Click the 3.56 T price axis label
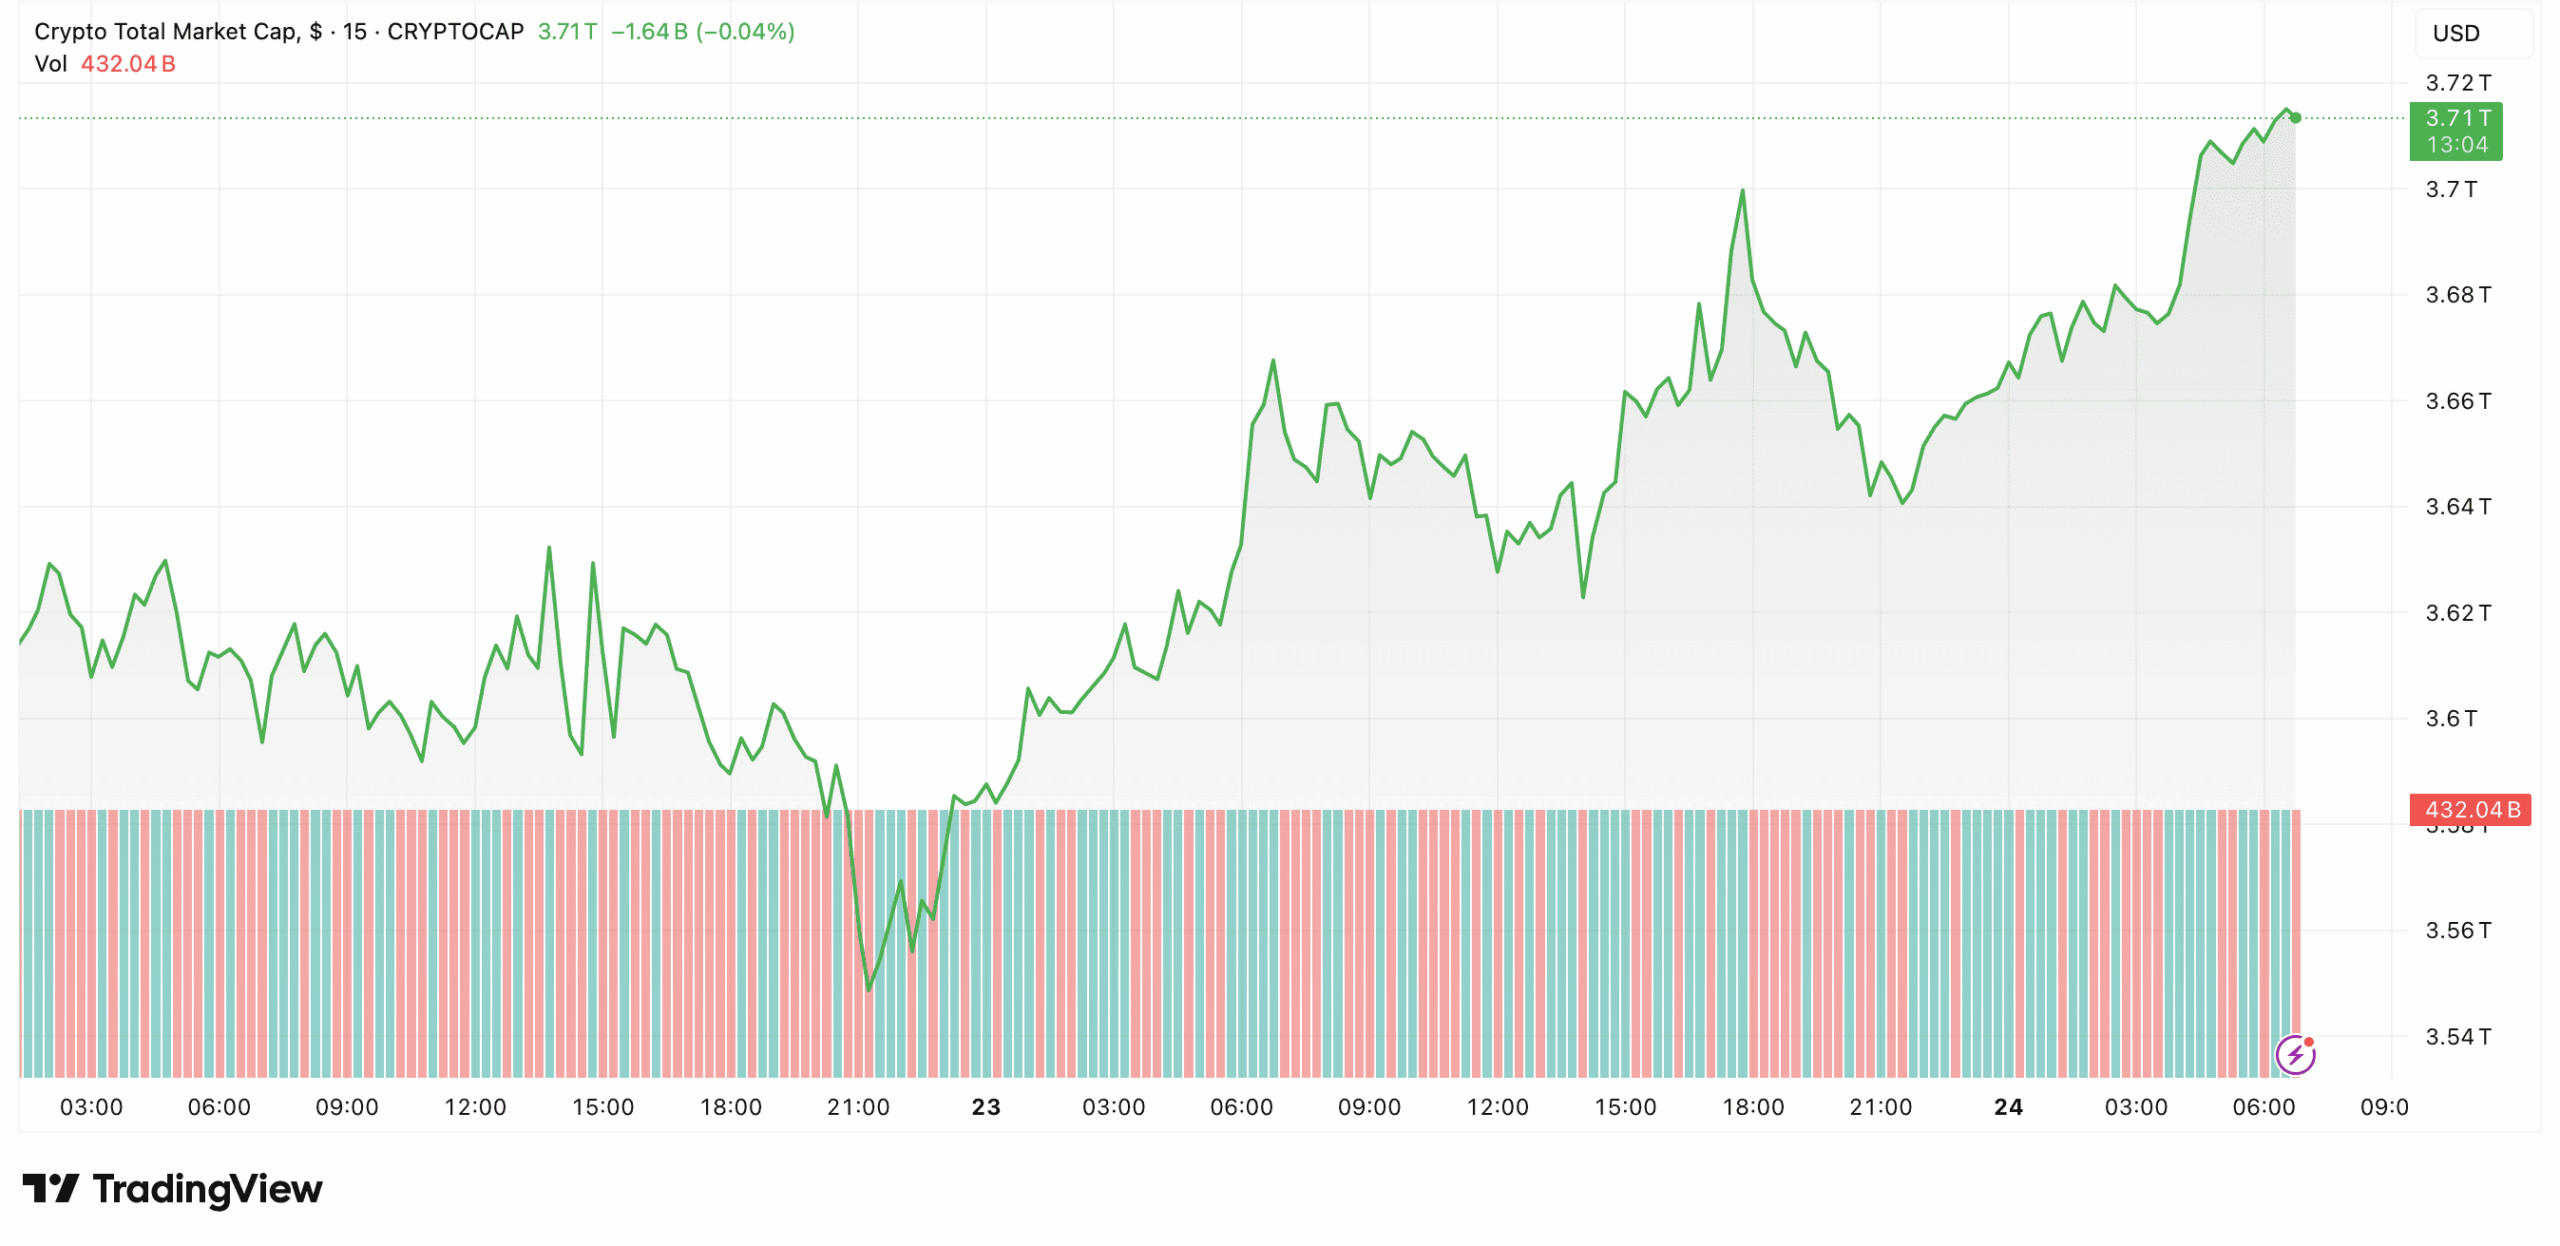Screen dimensions: 2560x1246 click(2458, 930)
